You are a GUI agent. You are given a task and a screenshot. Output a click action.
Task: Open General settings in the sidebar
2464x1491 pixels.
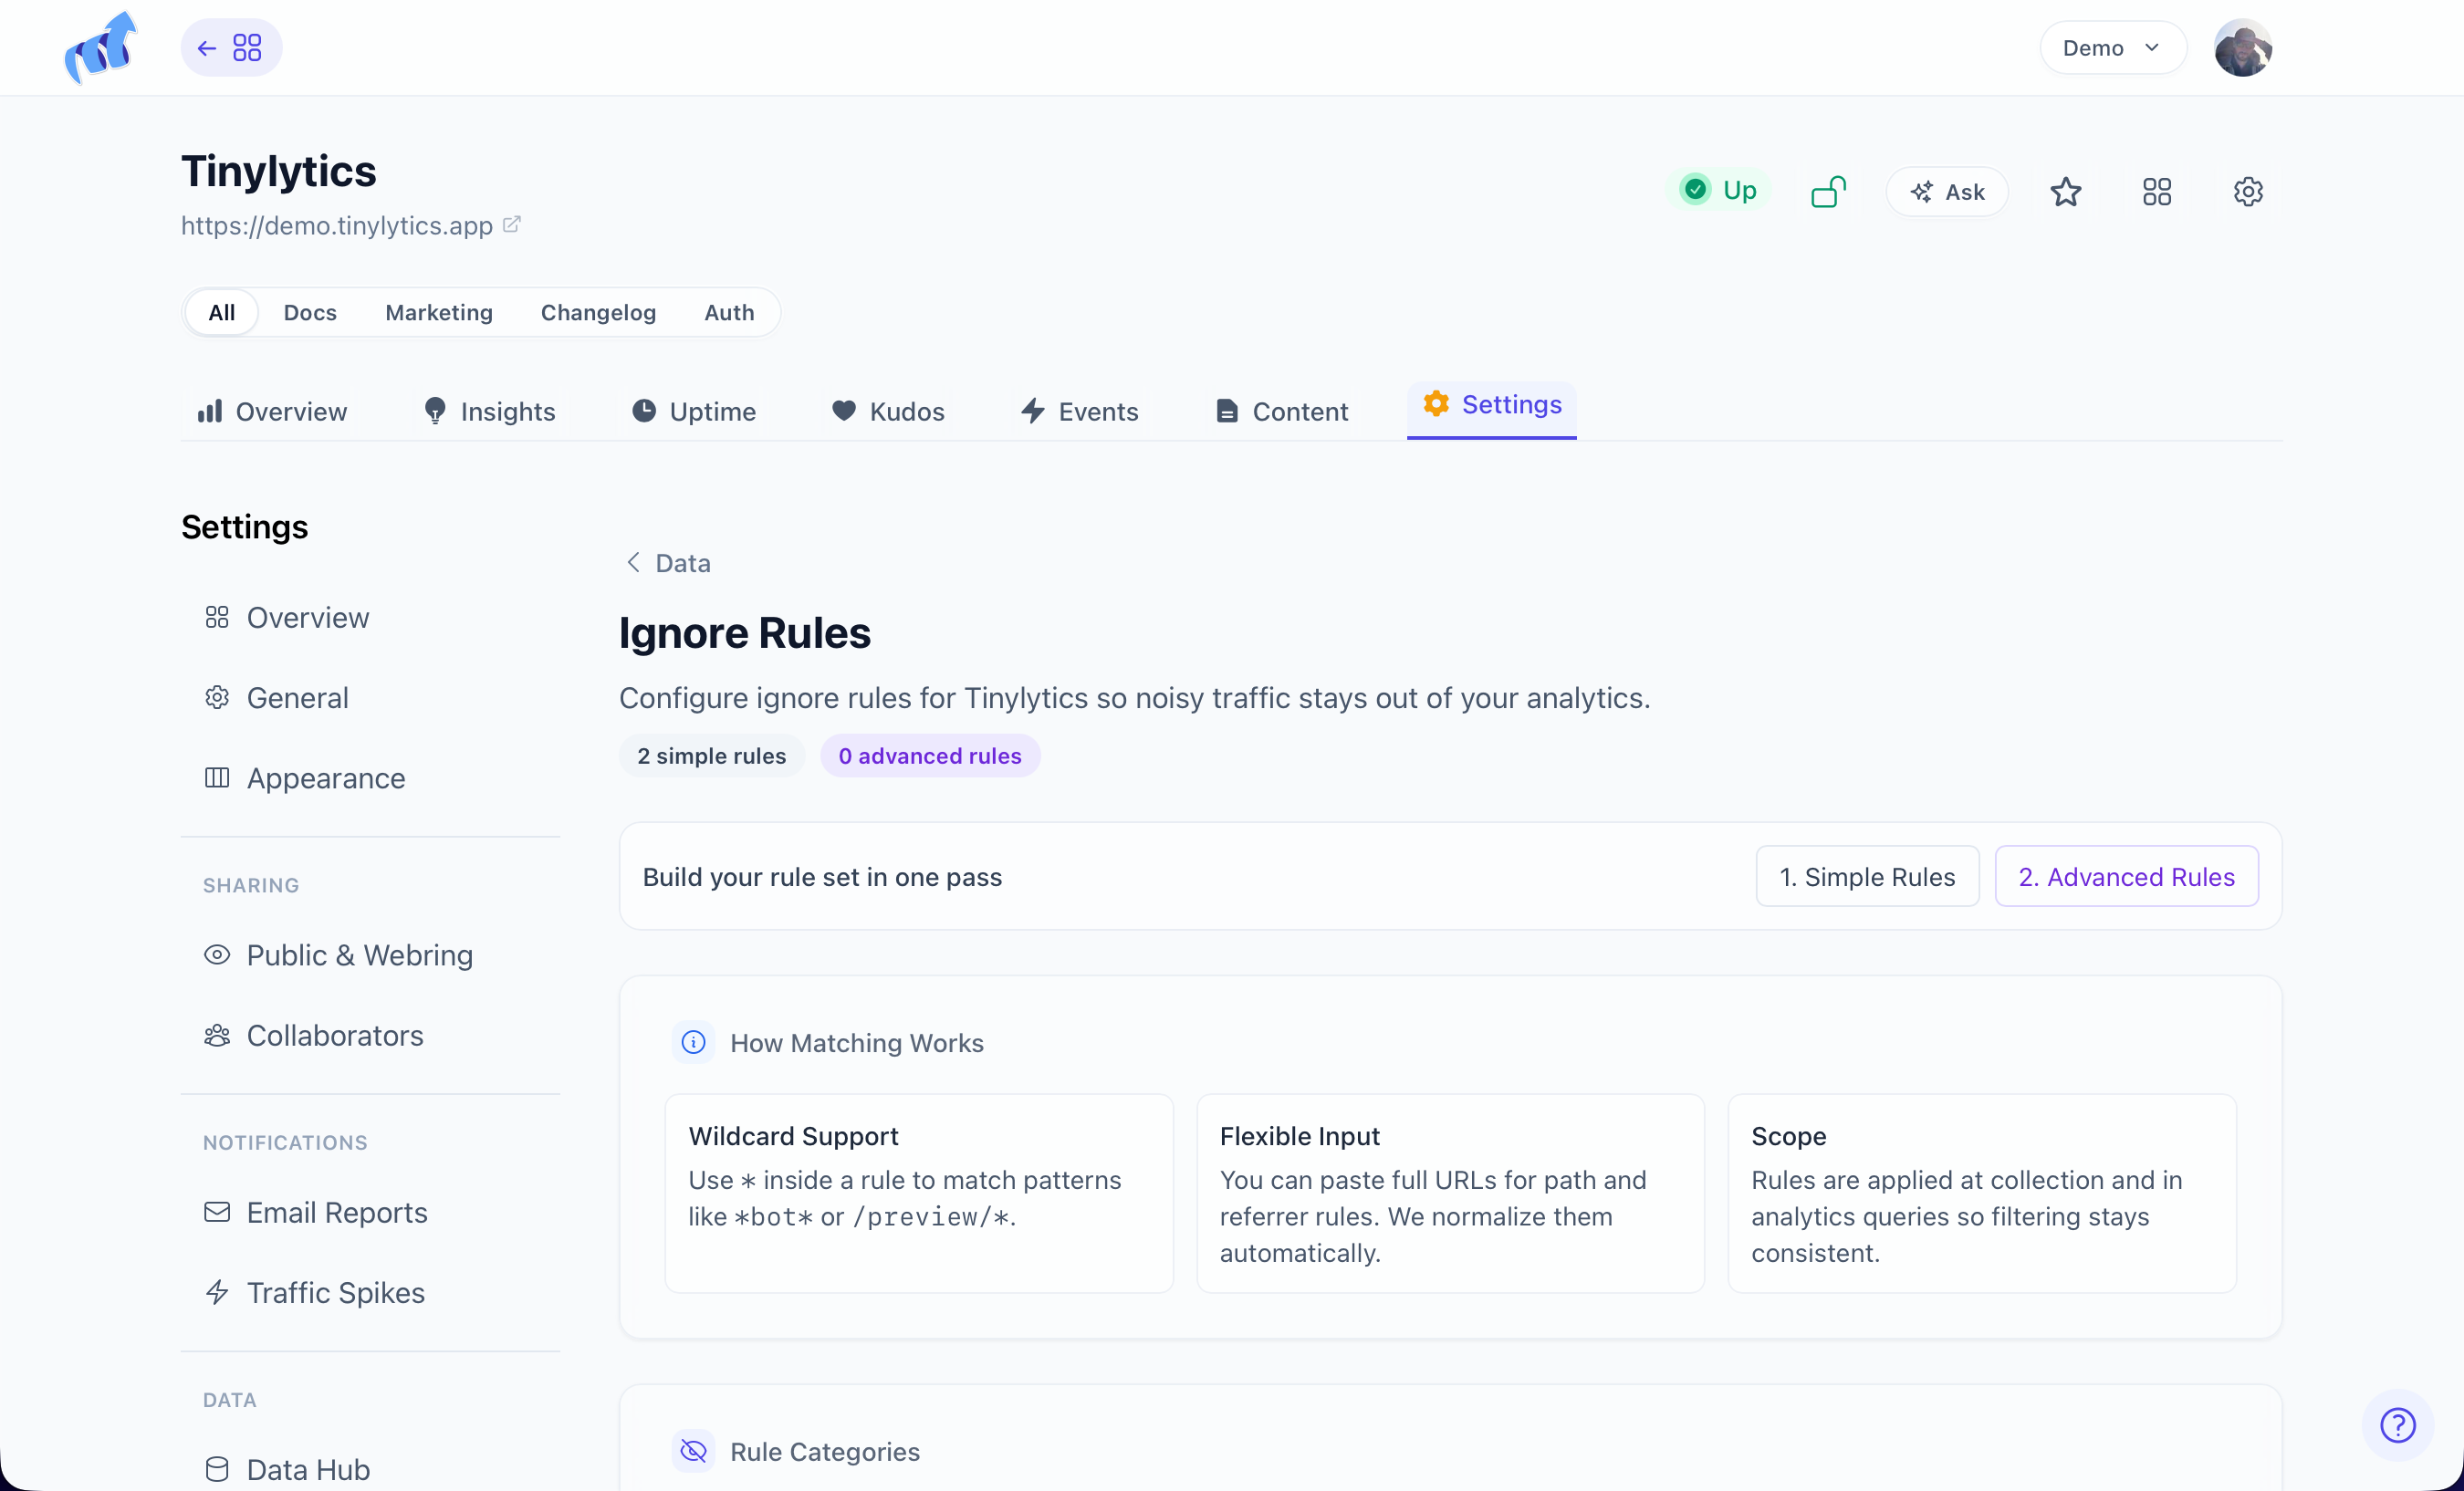pos(277,698)
